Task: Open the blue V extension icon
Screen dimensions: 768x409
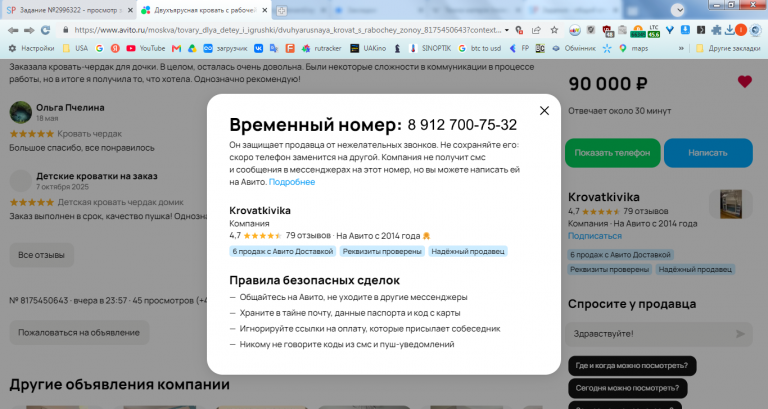Action: (670, 30)
